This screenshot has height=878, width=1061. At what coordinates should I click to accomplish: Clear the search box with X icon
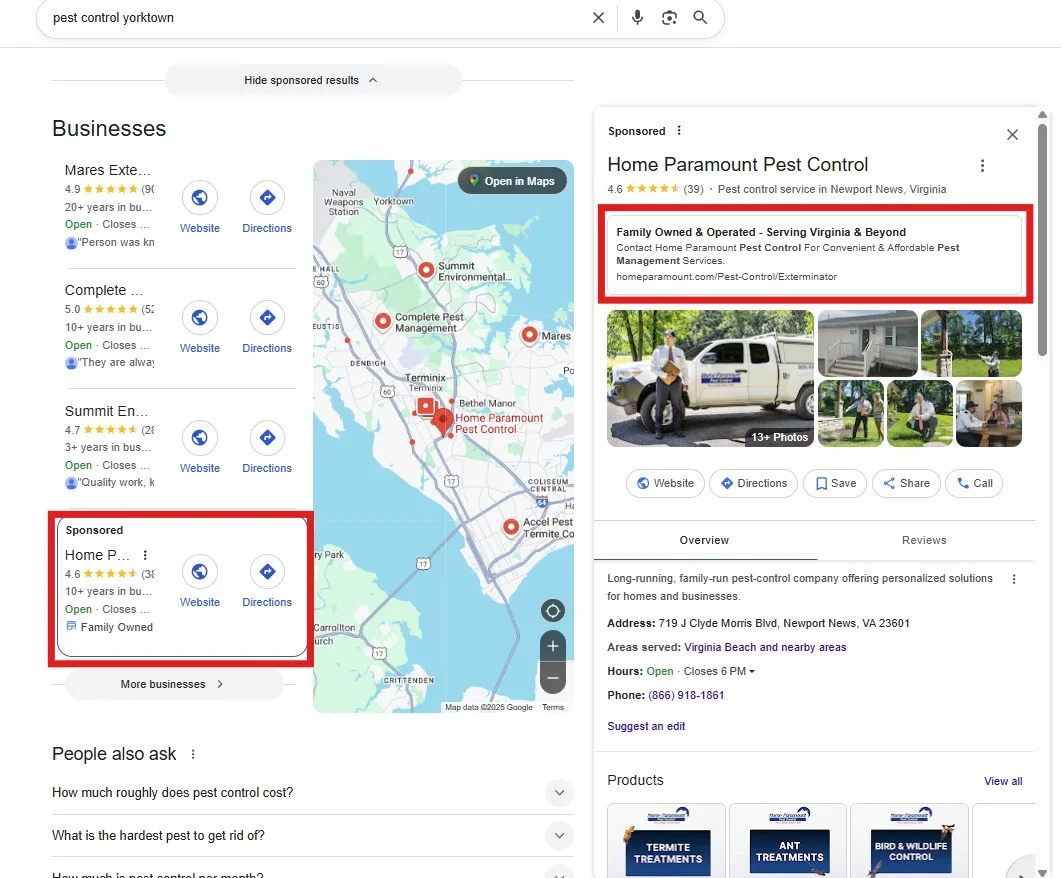tap(598, 18)
